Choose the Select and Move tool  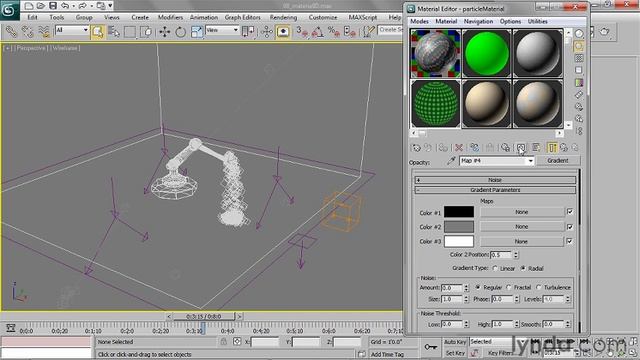[164, 32]
